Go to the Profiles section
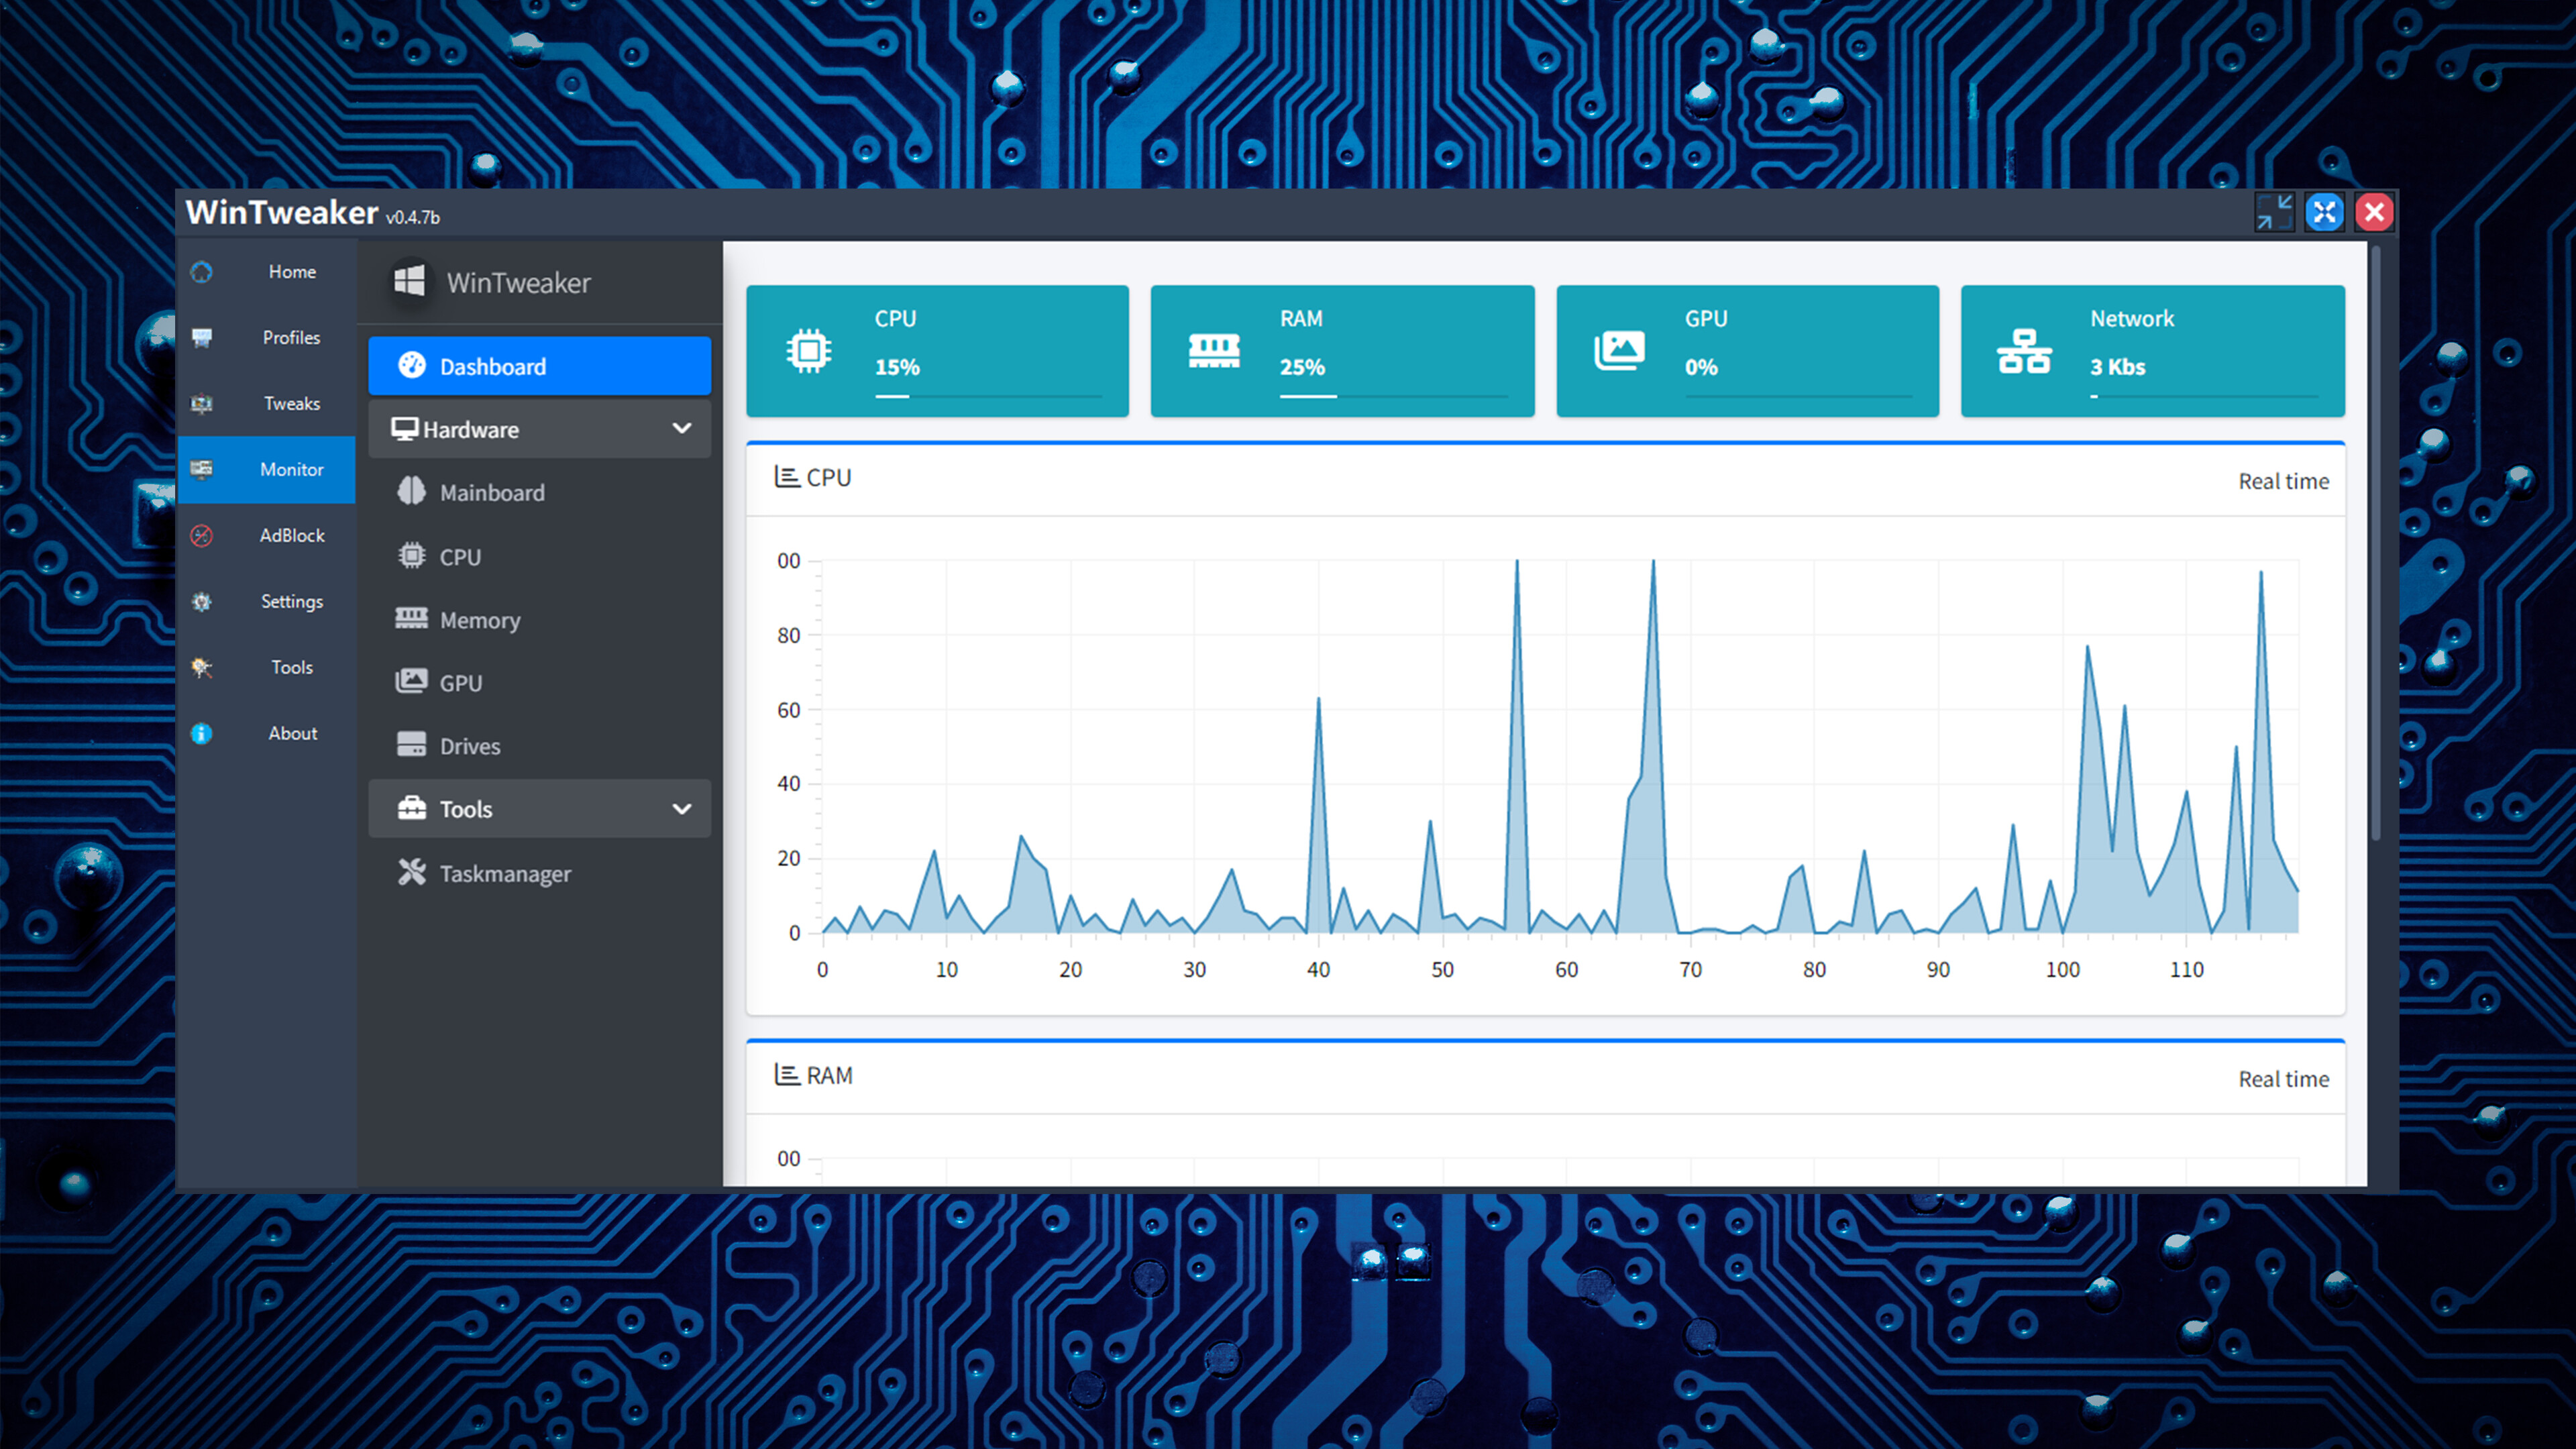 click(291, 338)
